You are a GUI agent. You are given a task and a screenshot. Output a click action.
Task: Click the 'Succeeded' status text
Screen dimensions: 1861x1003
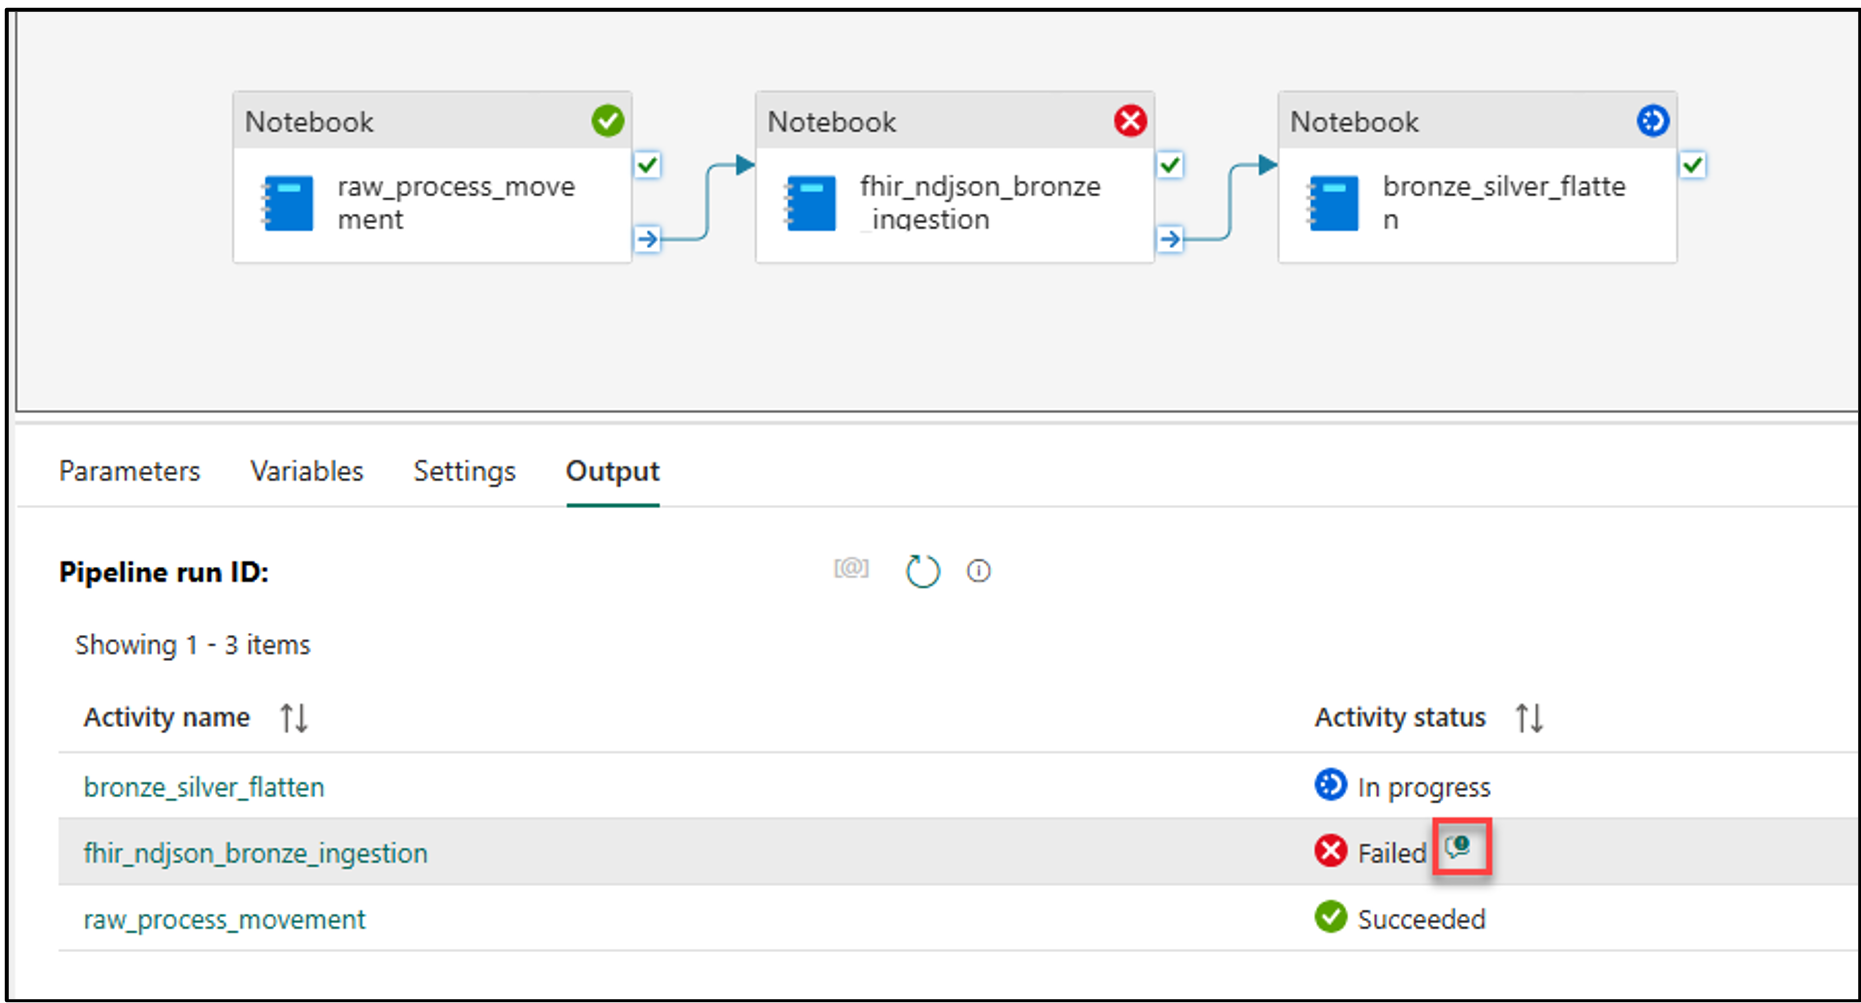(1421, 919)
